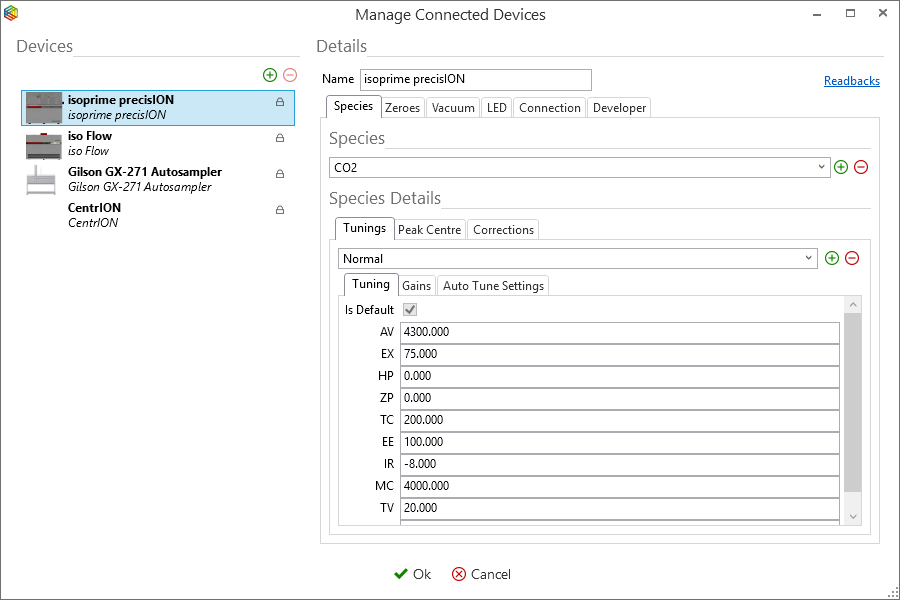Expand the Normal tuning dropdown
This screenshot has width=900, height=600.
pyautogui.click(x=808, y=258)
